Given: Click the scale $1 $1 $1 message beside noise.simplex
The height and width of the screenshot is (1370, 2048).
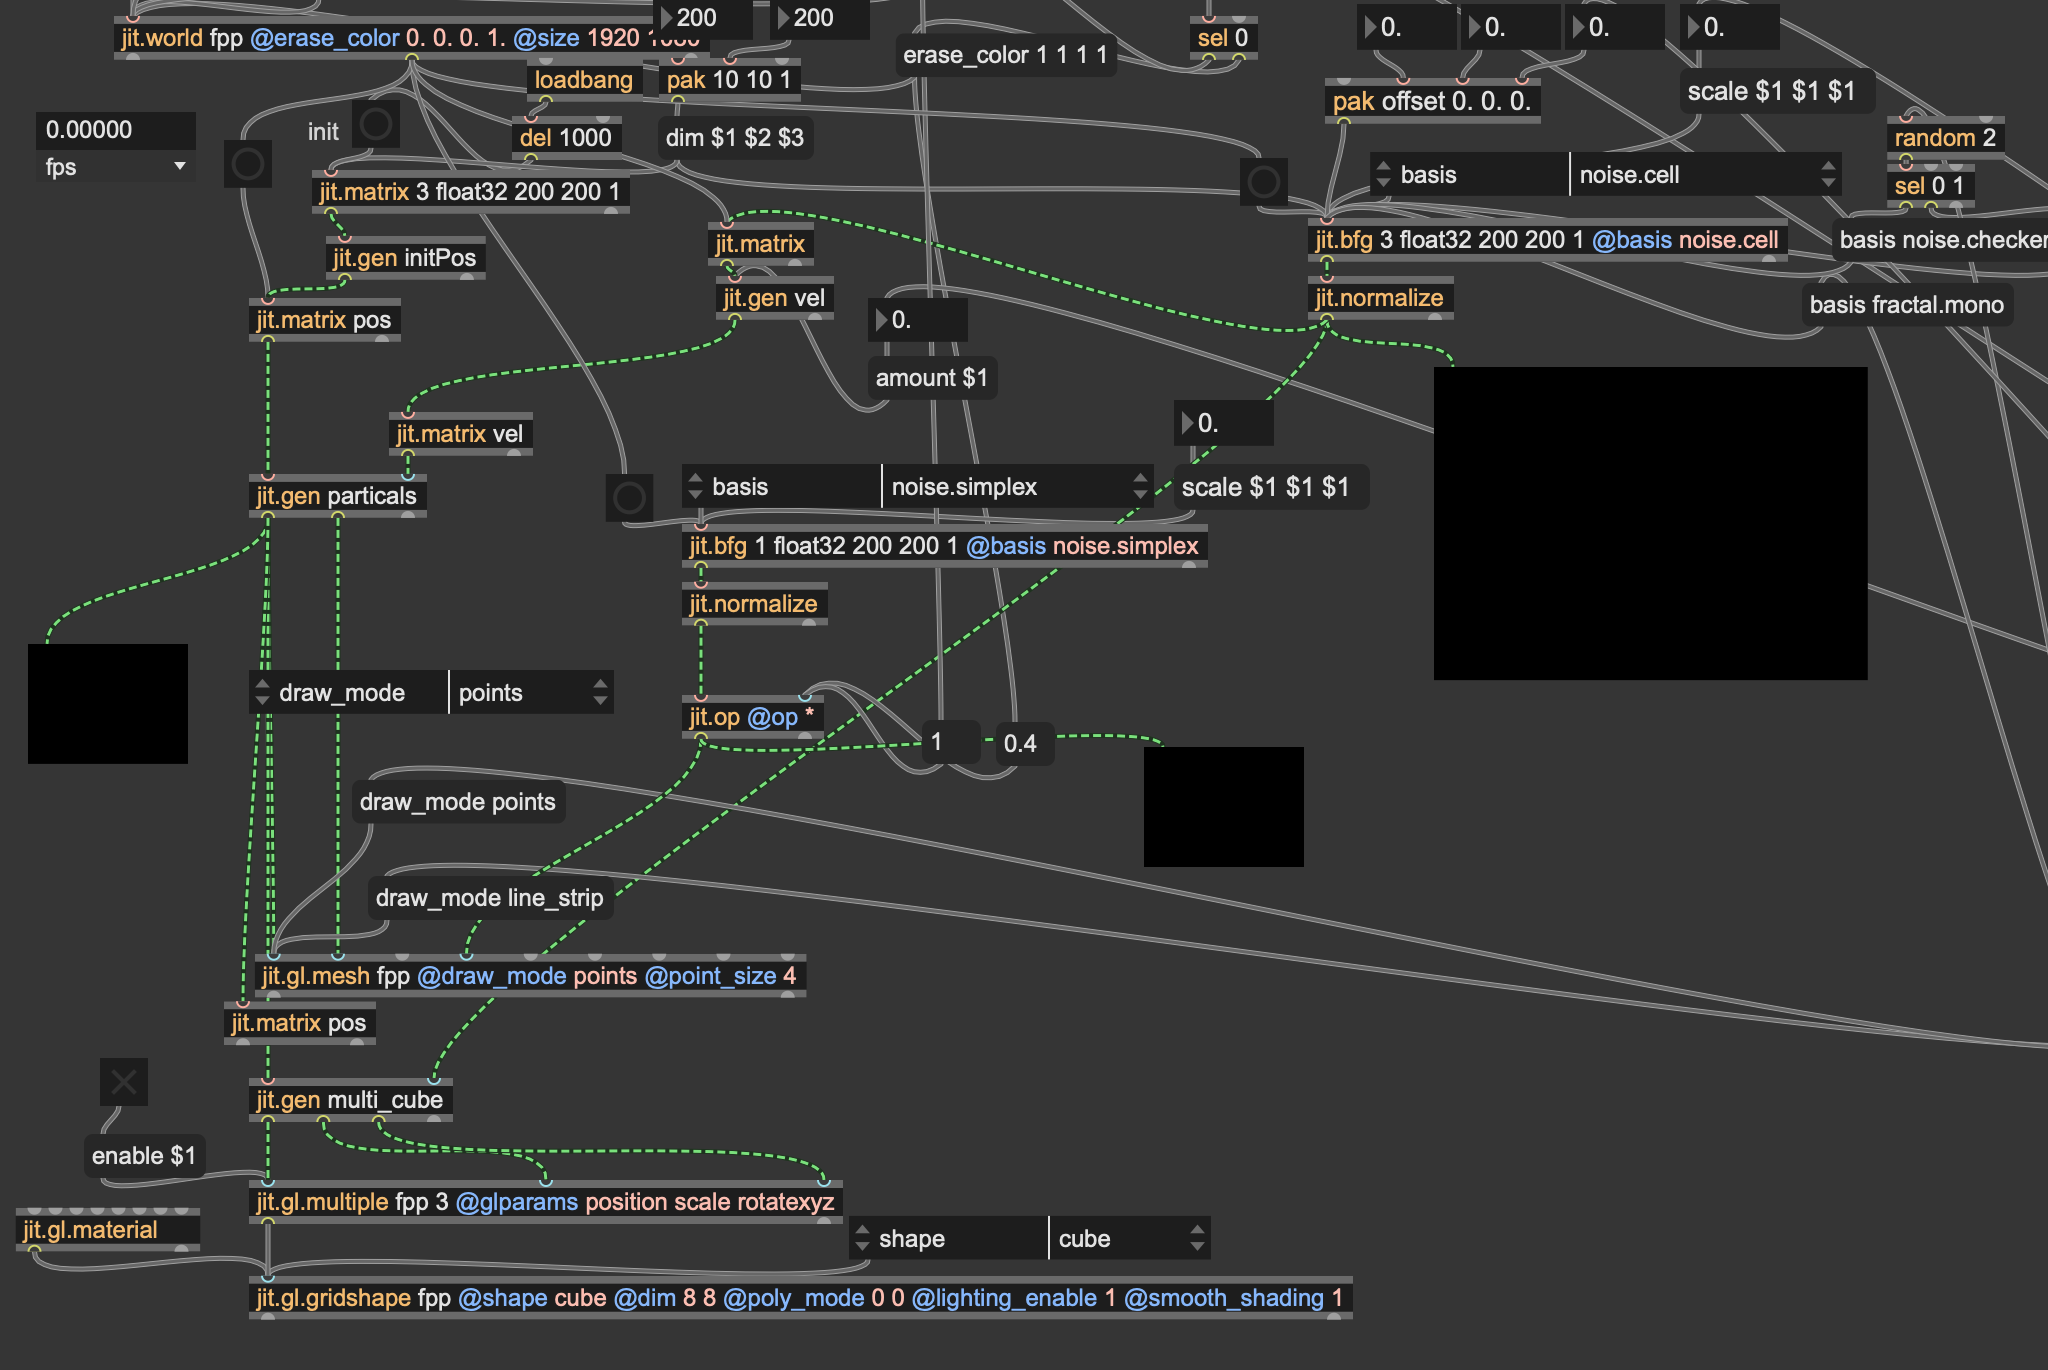Looking at the screenshot, I should (x=1270, y=487).
